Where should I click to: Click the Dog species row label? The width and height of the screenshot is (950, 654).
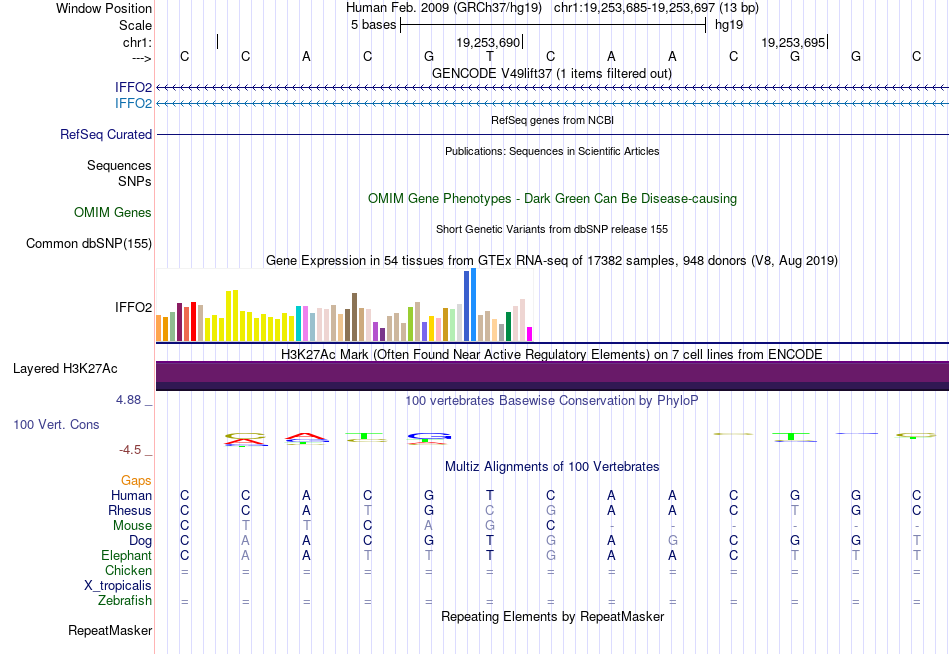point(140,541)
